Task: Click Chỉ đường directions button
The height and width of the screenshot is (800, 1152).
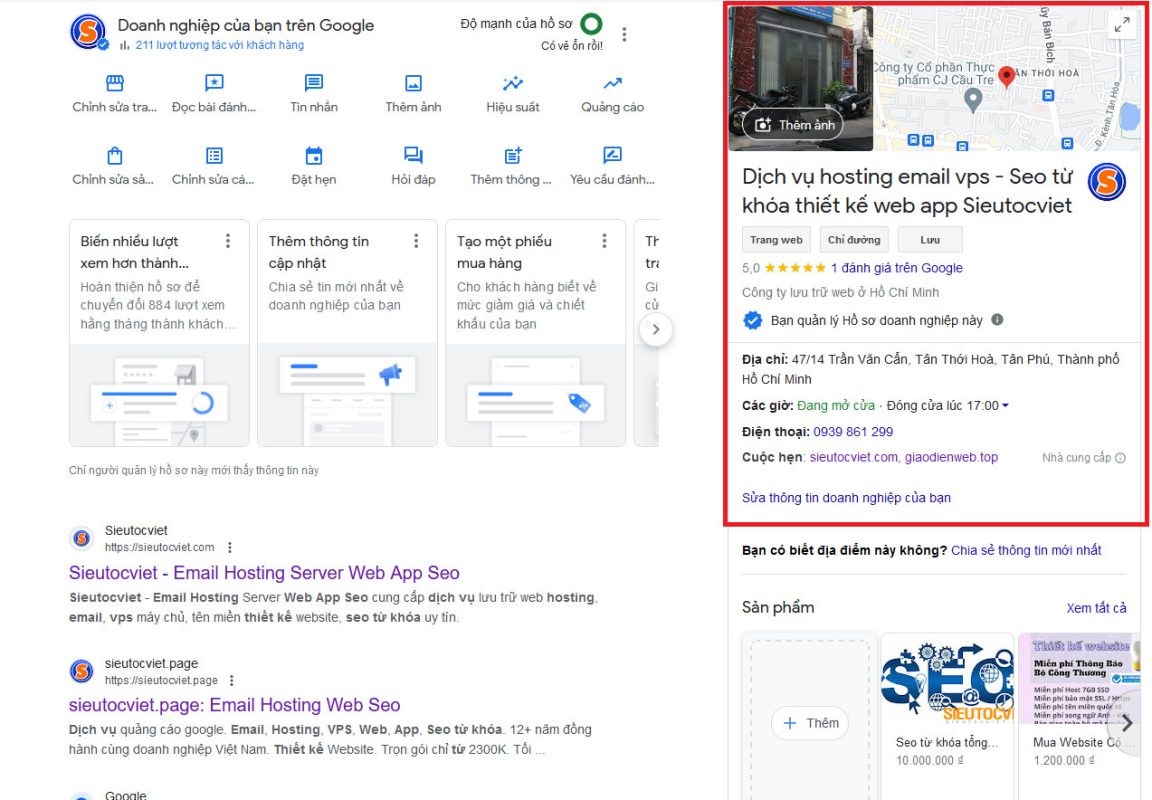Action: point(854,239)
